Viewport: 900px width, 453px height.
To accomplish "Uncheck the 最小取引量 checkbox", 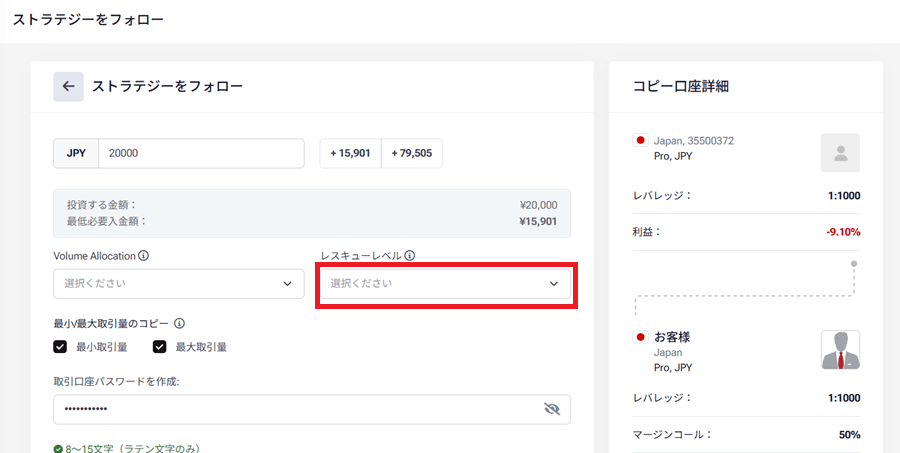I will (x=60, y=347).
